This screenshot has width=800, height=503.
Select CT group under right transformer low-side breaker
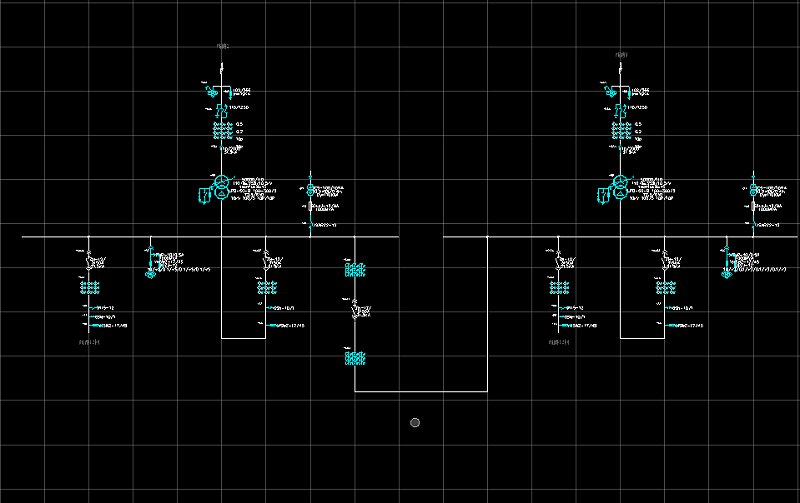[x=666, y=287]
